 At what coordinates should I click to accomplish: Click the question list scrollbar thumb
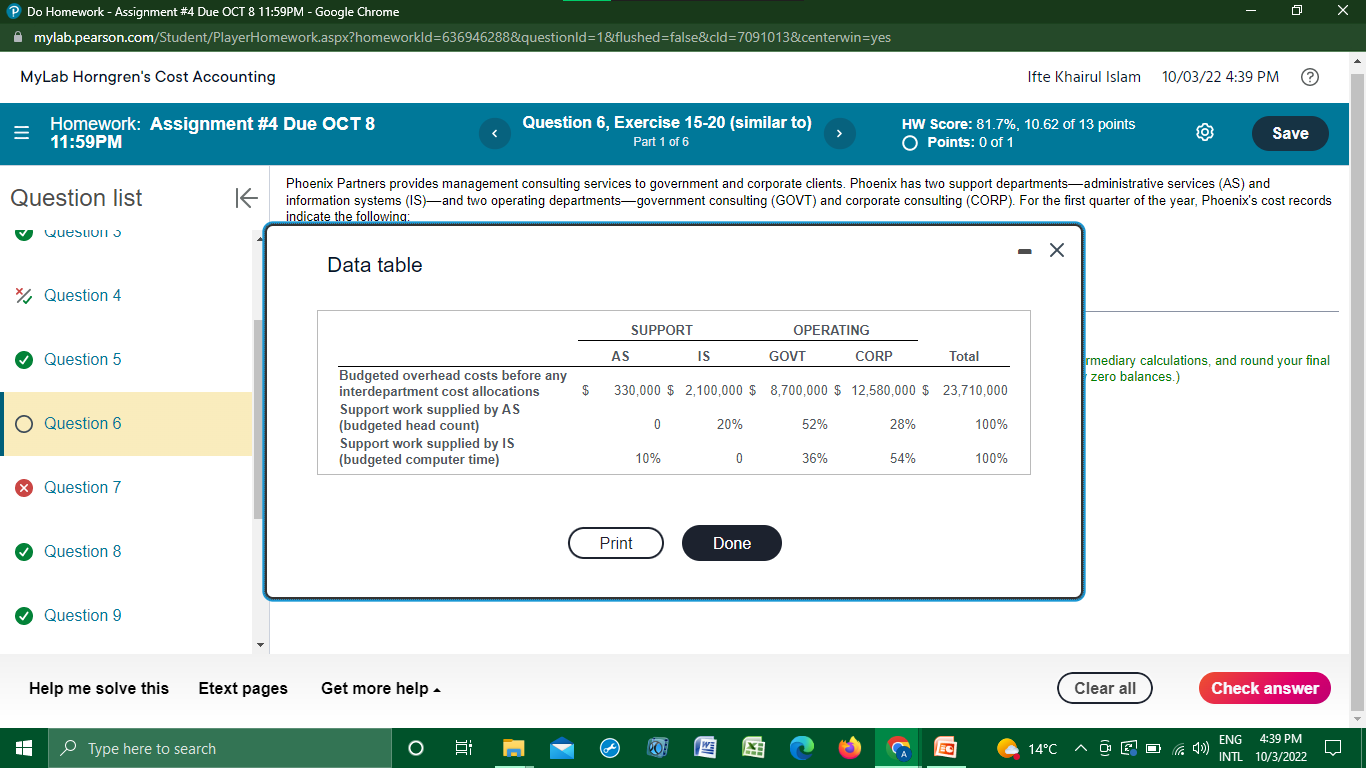pyautogui.click(x=258, y=420)
